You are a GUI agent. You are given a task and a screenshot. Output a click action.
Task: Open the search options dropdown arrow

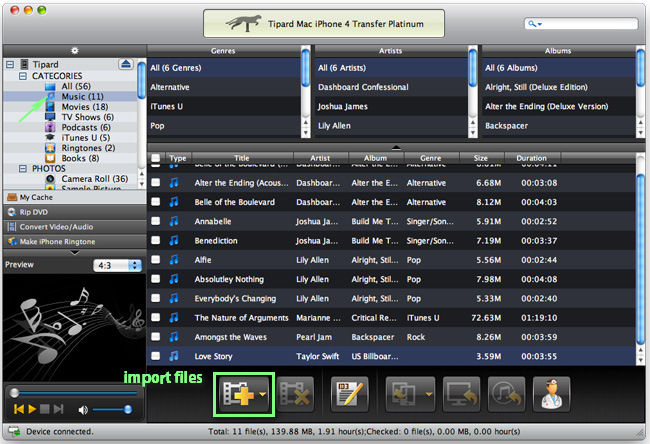[540, 24]
